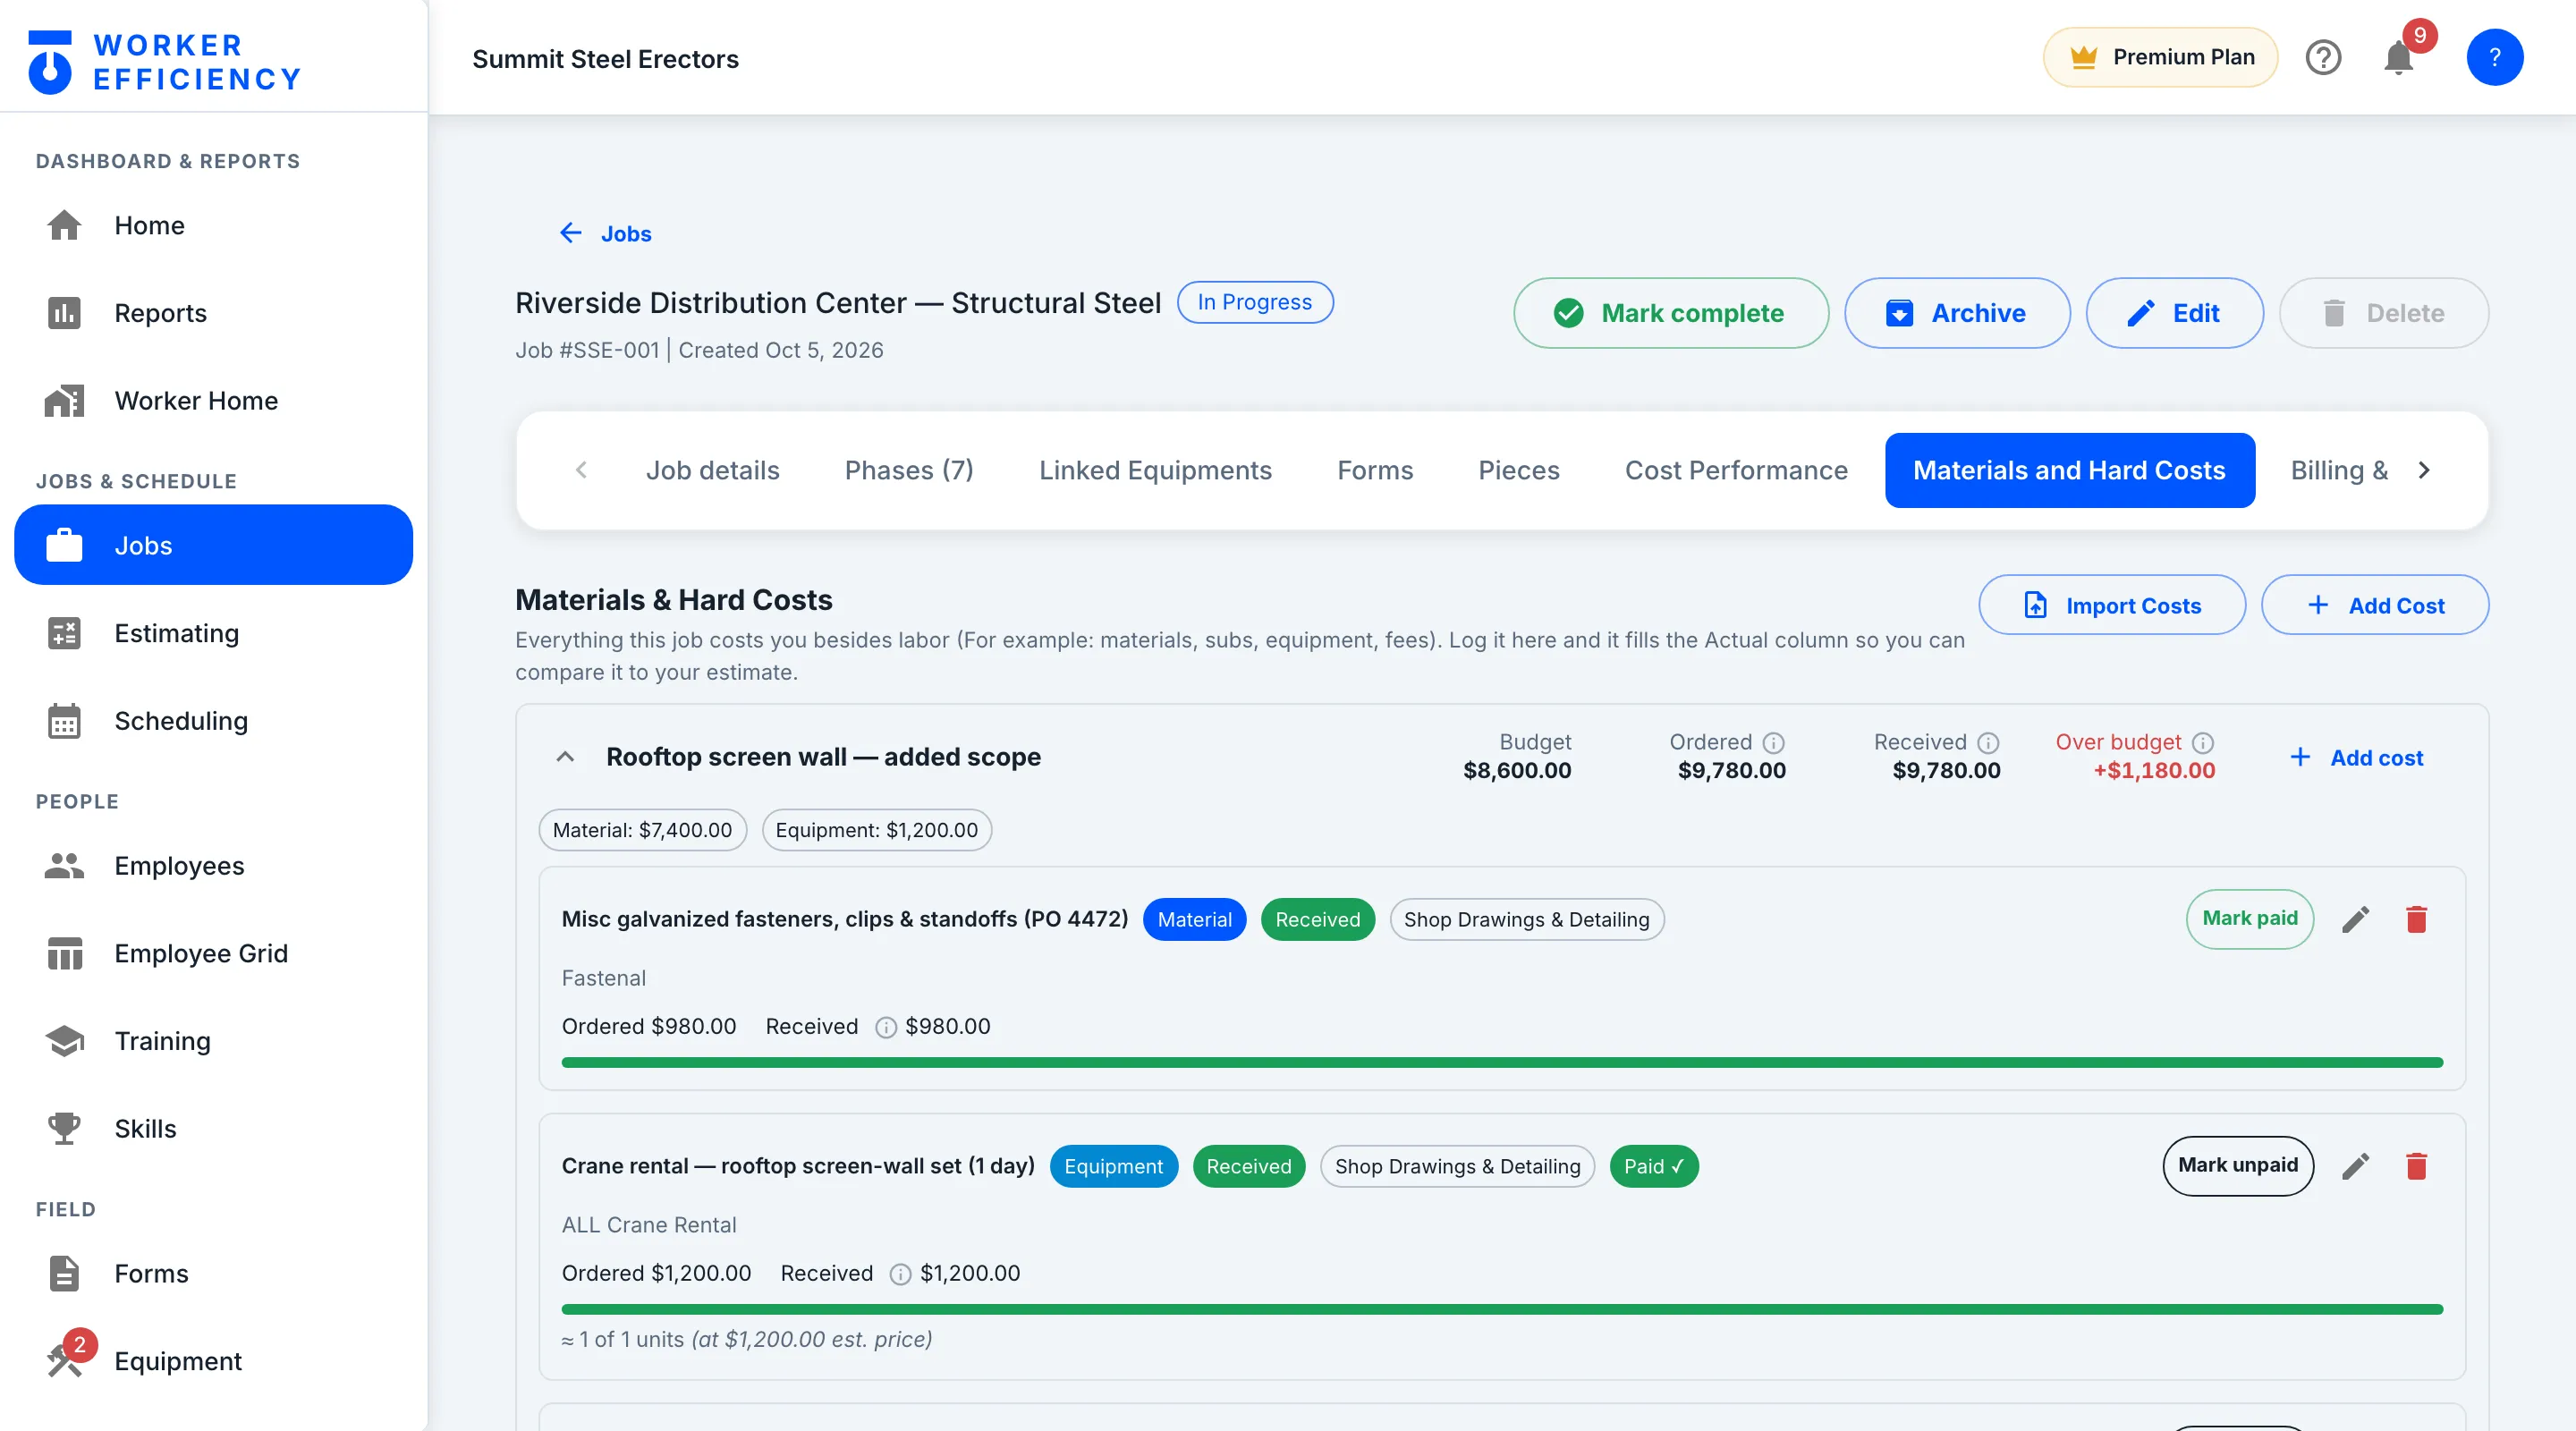Click the top Add Cost button
This screenshot has height=1431, width=2576.
tap(2374, 605)
